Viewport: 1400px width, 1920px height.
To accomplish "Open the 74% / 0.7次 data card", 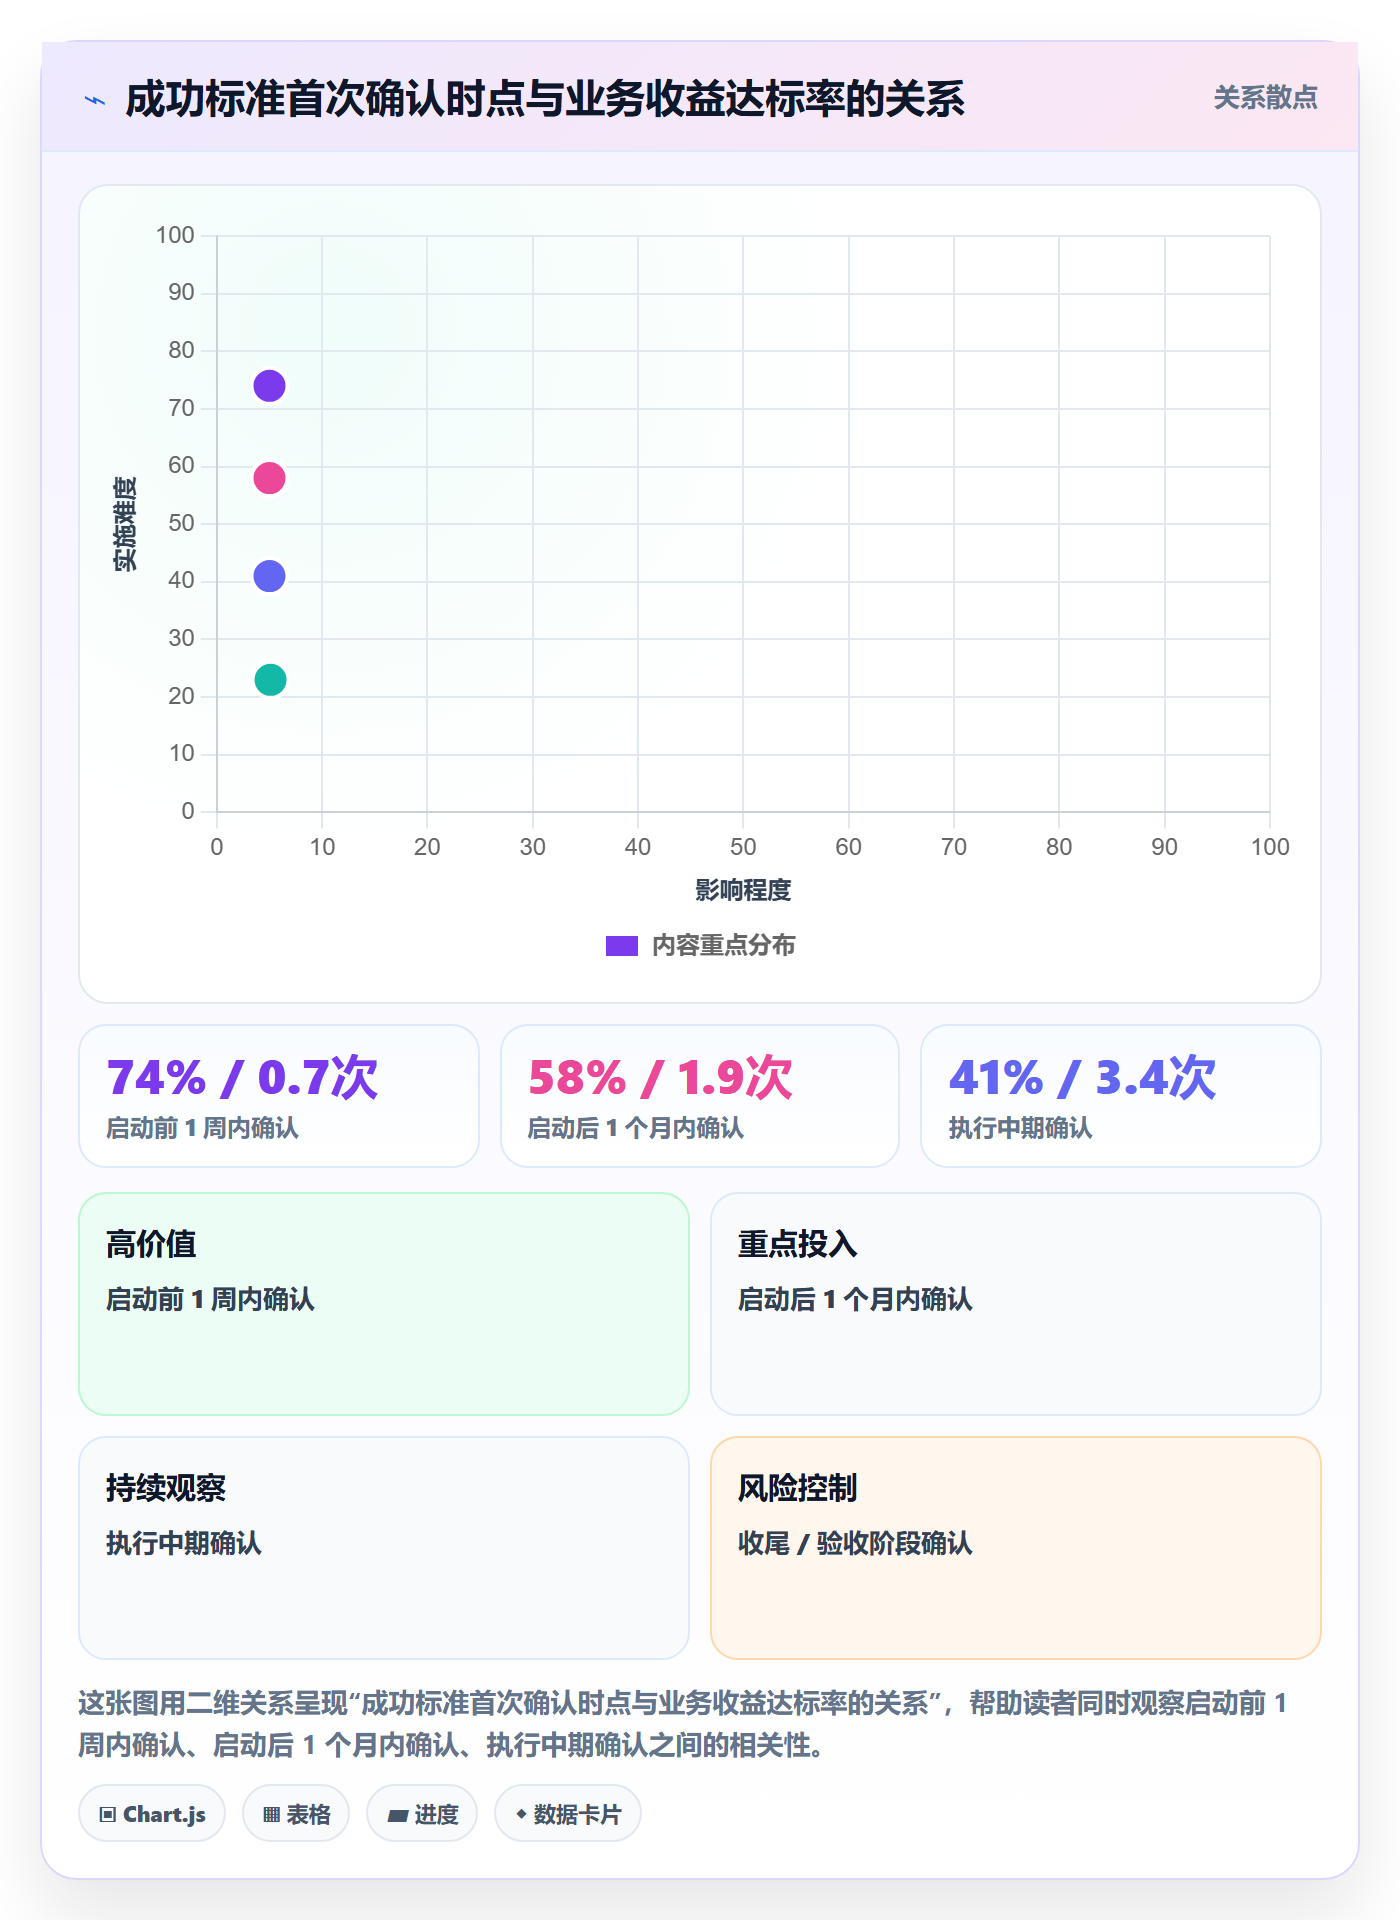I will coord(279,1096).
